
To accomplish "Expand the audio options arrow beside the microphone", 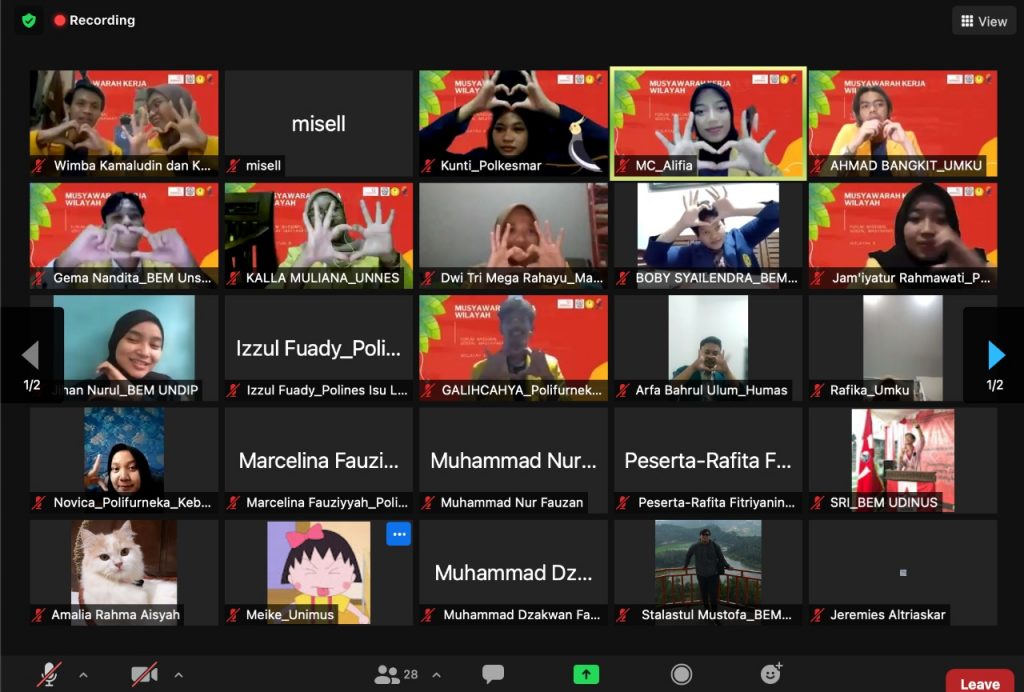I will click(x=83, y=675).
